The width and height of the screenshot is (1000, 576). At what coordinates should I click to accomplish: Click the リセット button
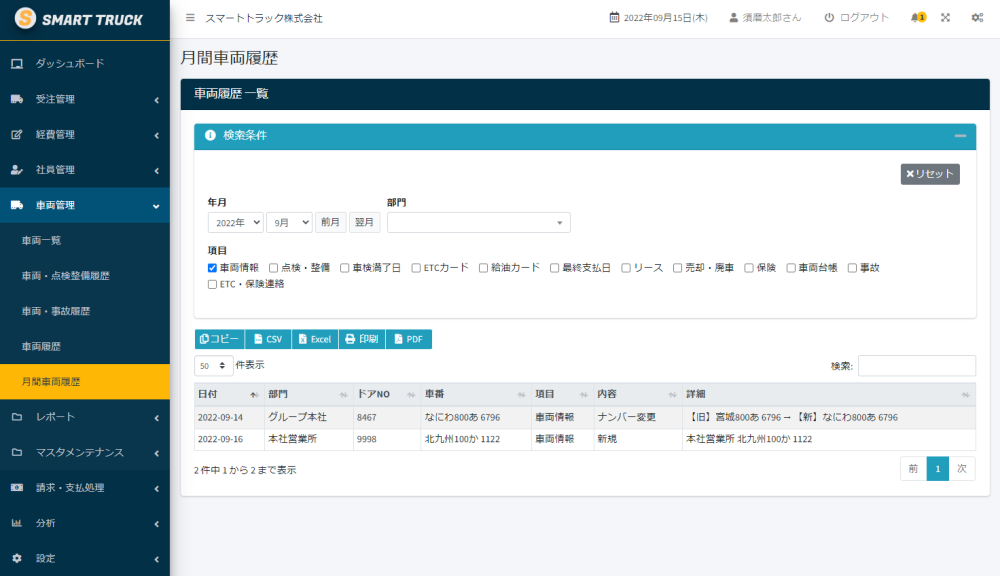click(930, 174)
